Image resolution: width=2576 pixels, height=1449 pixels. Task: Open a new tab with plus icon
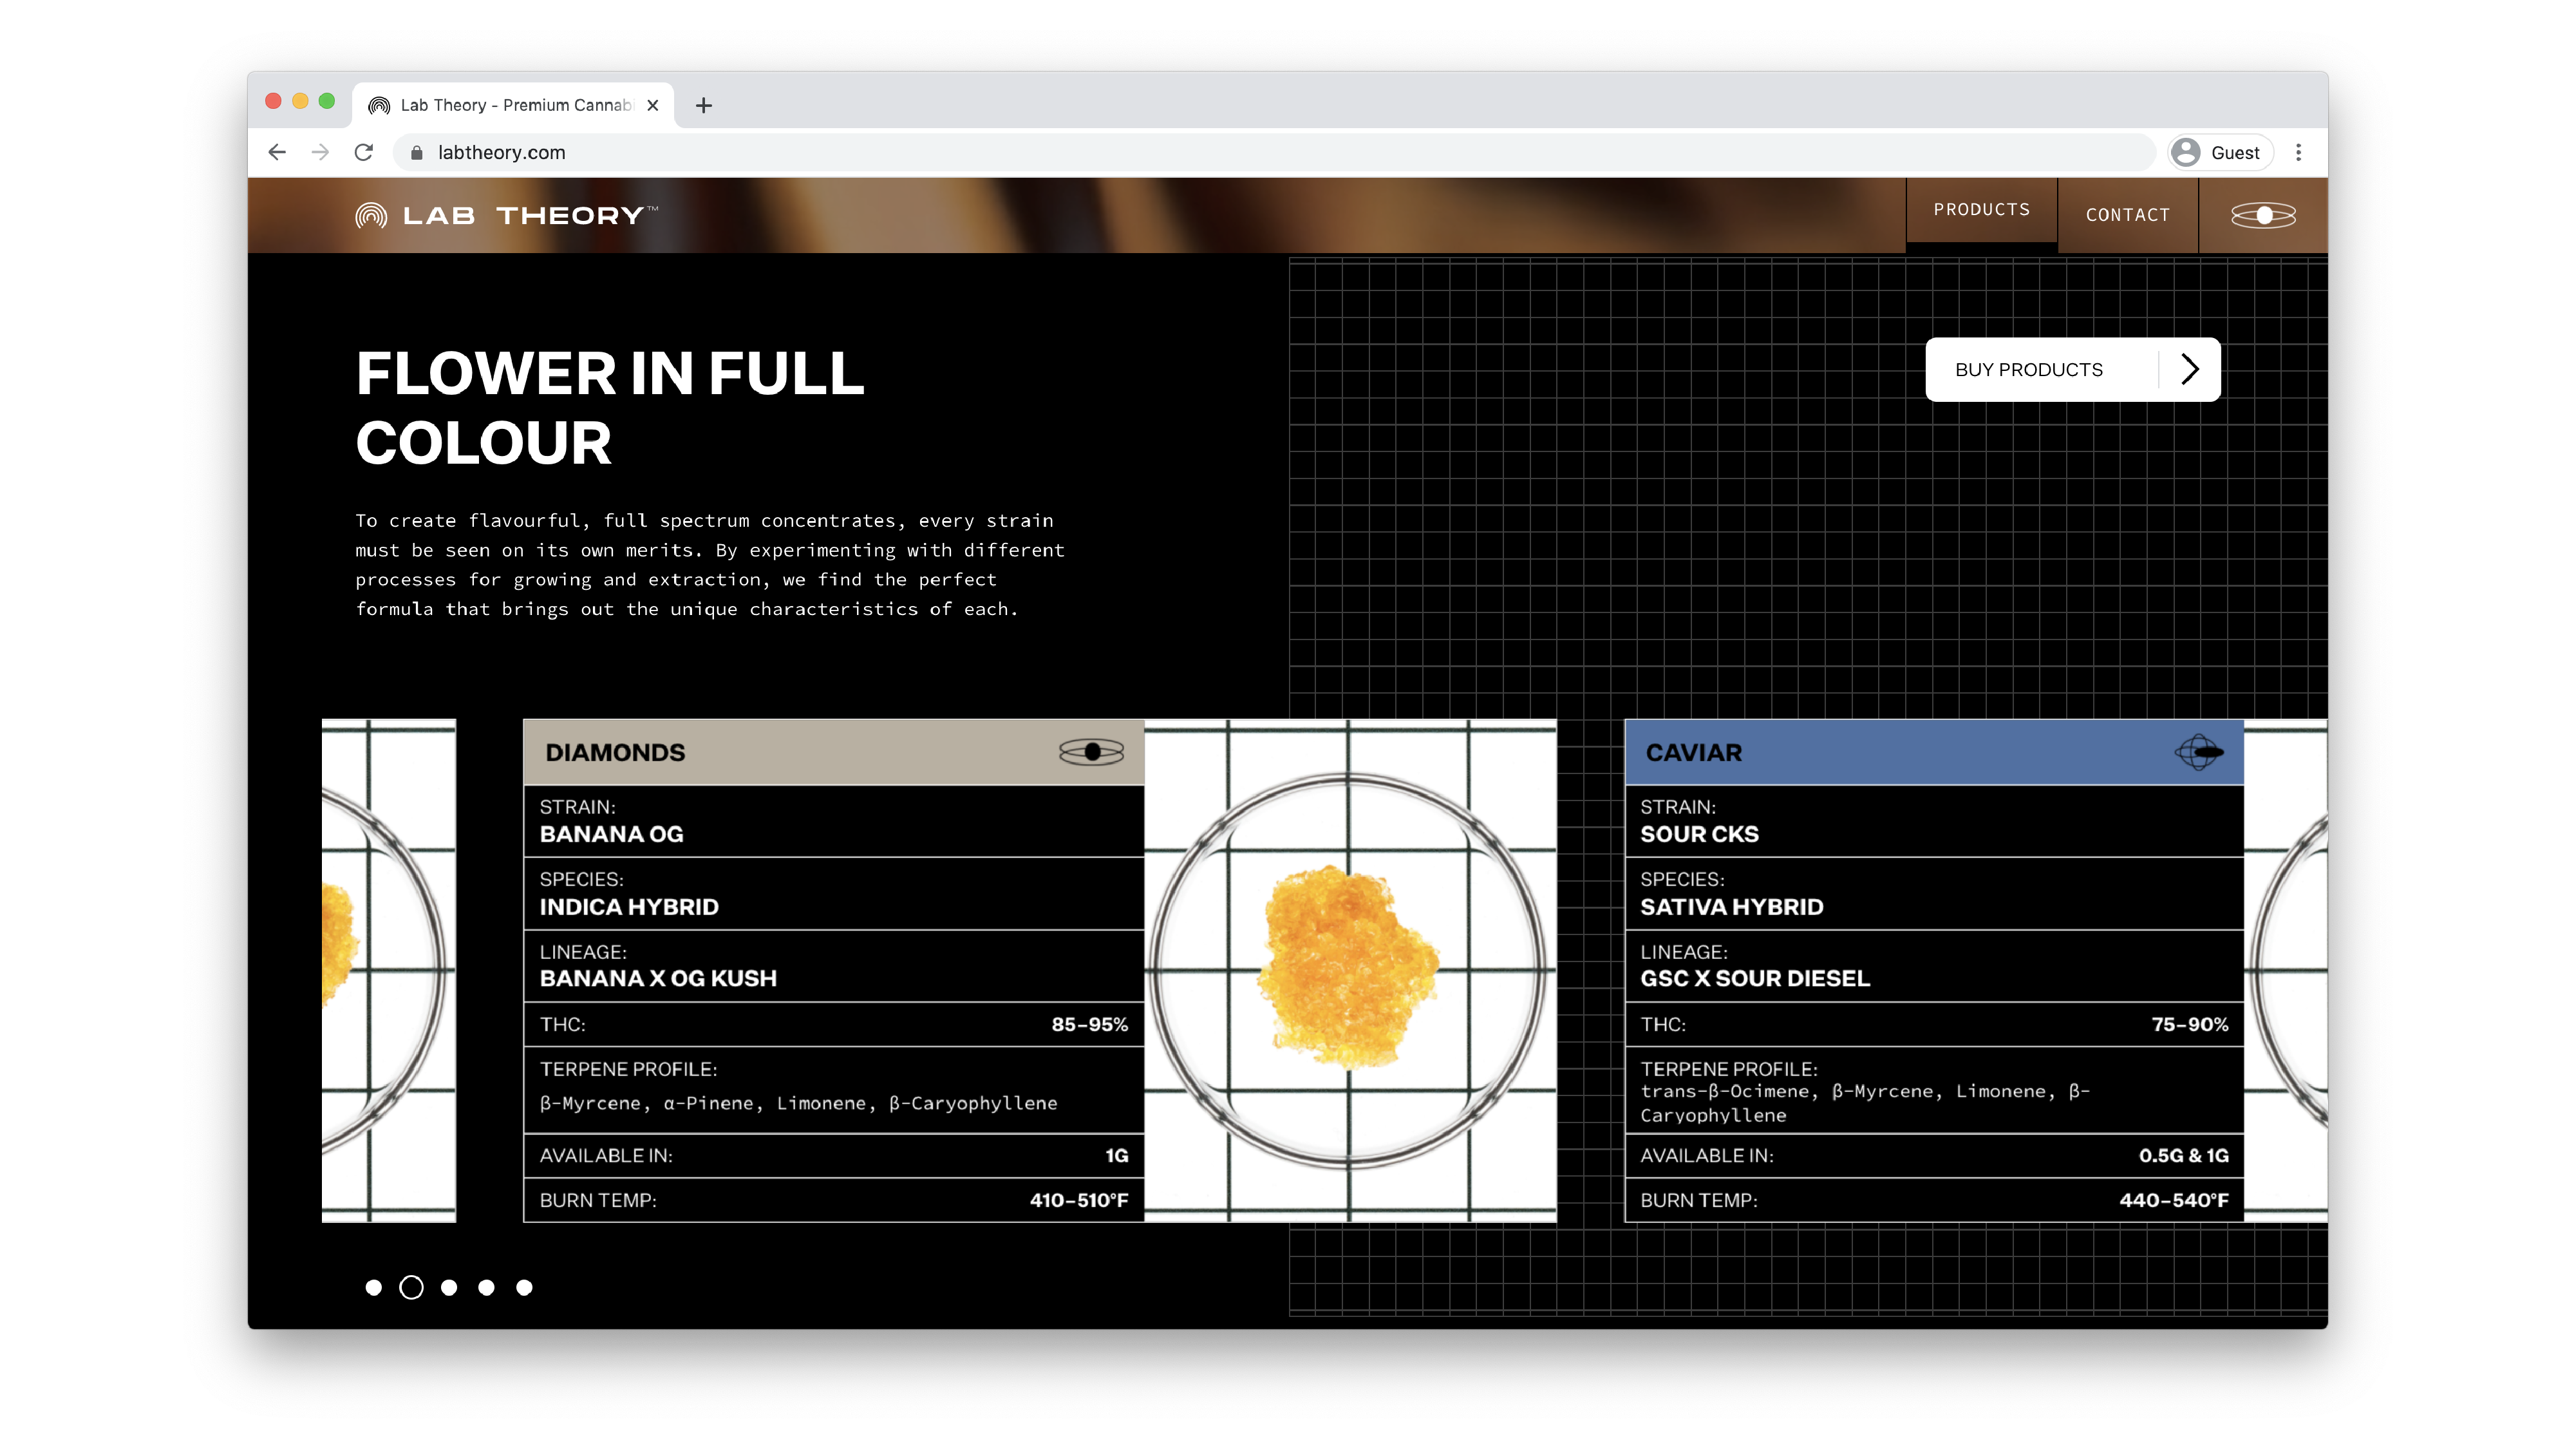[x=704, y=105]
